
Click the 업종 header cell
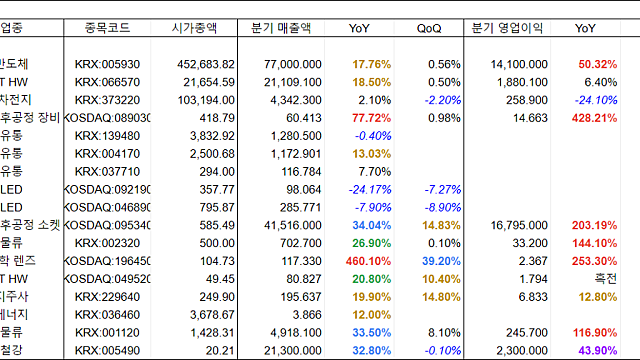click(11, 28)
